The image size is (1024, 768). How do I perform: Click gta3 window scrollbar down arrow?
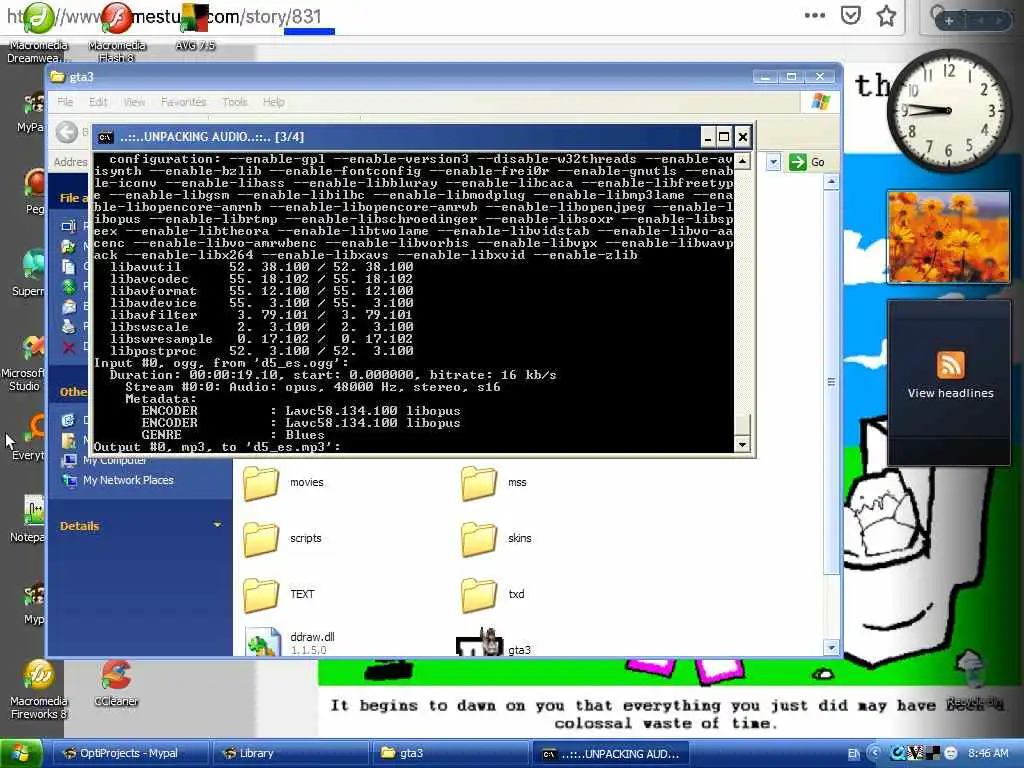[x=831, y=648]
